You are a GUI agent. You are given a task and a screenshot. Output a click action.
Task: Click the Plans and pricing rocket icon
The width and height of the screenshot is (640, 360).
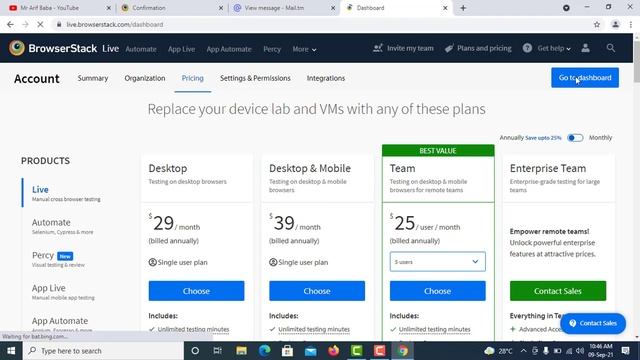pyautogui.click(x=449, y=48)
